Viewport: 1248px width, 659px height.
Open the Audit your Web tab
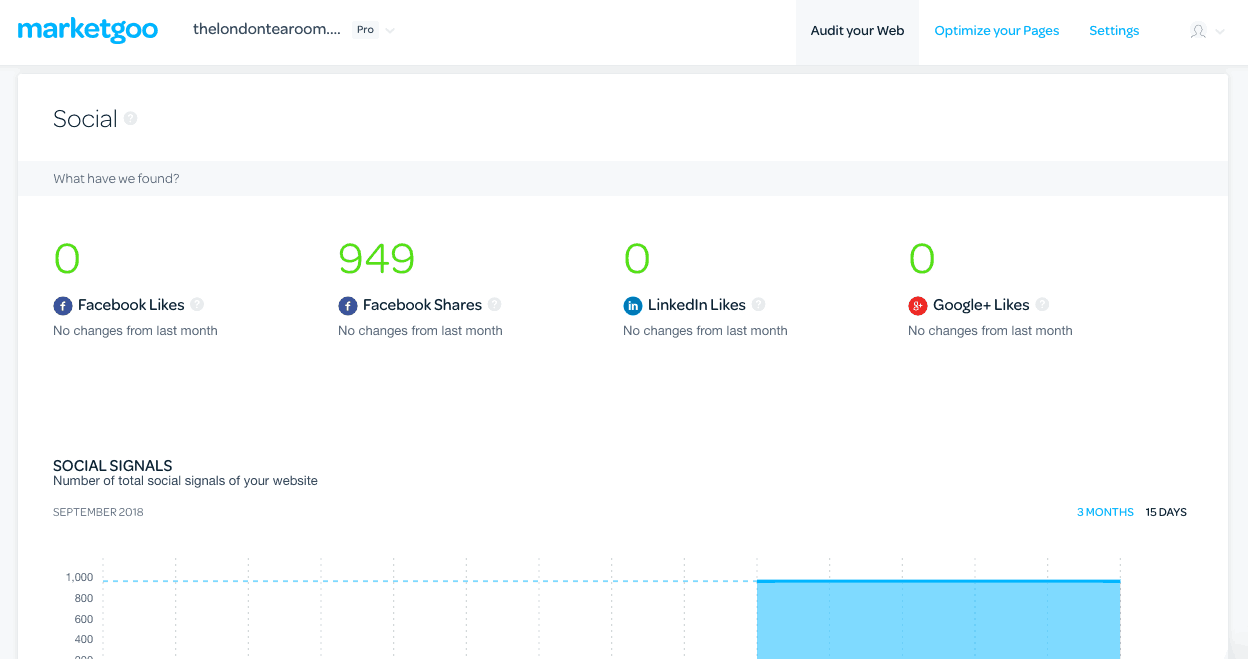tap(857, 32)
